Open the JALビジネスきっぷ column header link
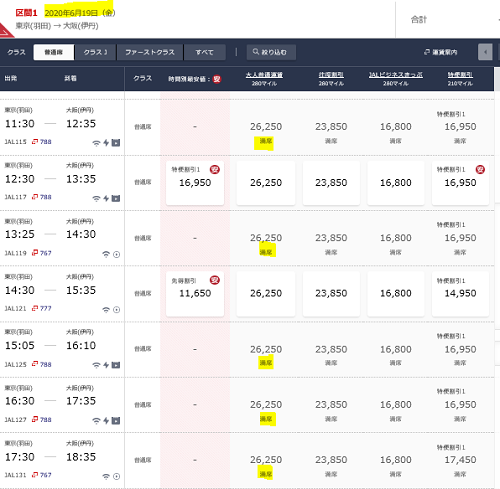The height and width of the screenshot is (489, 500). (x=396, y=75)
